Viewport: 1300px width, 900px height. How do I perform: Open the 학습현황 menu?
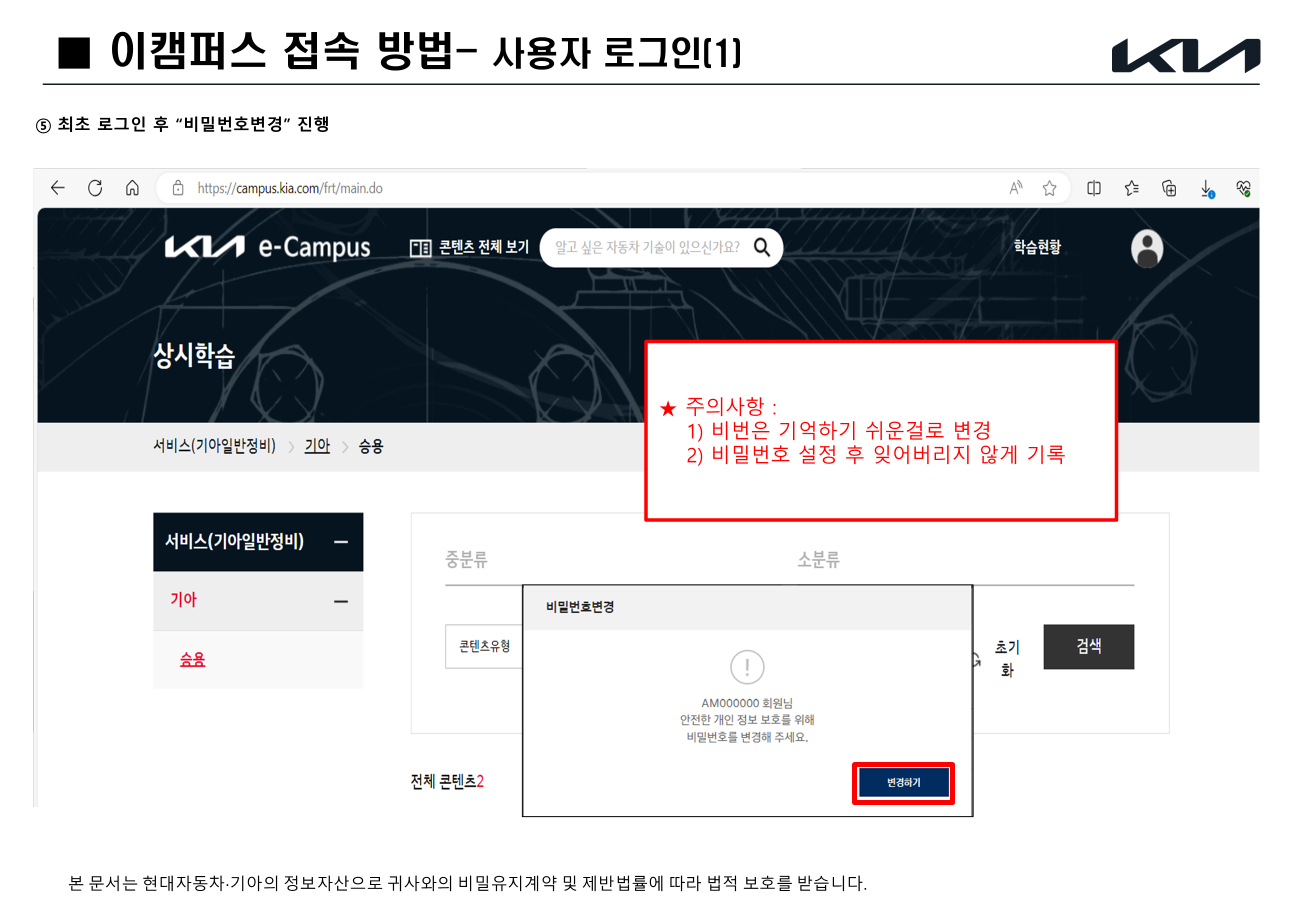[1037, 247]
